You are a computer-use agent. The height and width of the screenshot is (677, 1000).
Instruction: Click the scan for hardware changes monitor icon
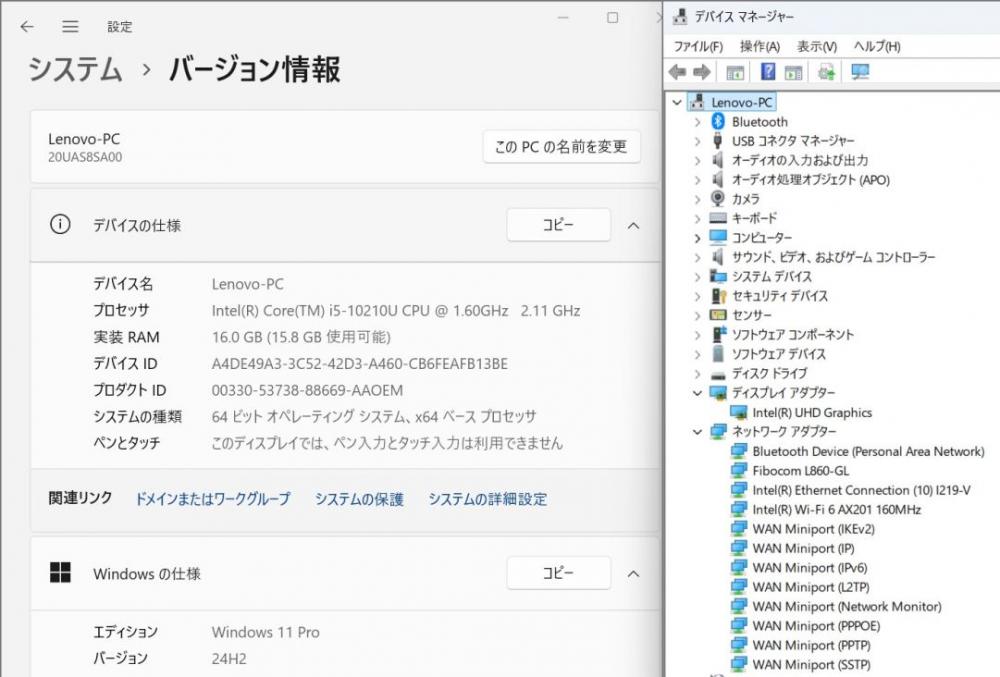pyautogui.click(x=860, y=72)
